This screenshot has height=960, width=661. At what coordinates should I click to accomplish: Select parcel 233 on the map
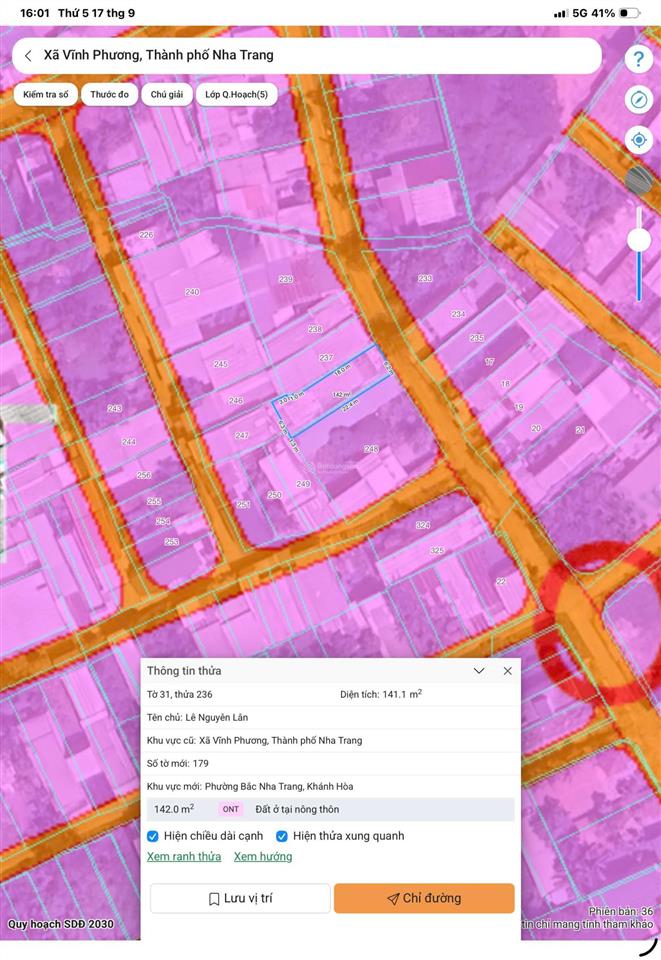click(x=425, y=278)
